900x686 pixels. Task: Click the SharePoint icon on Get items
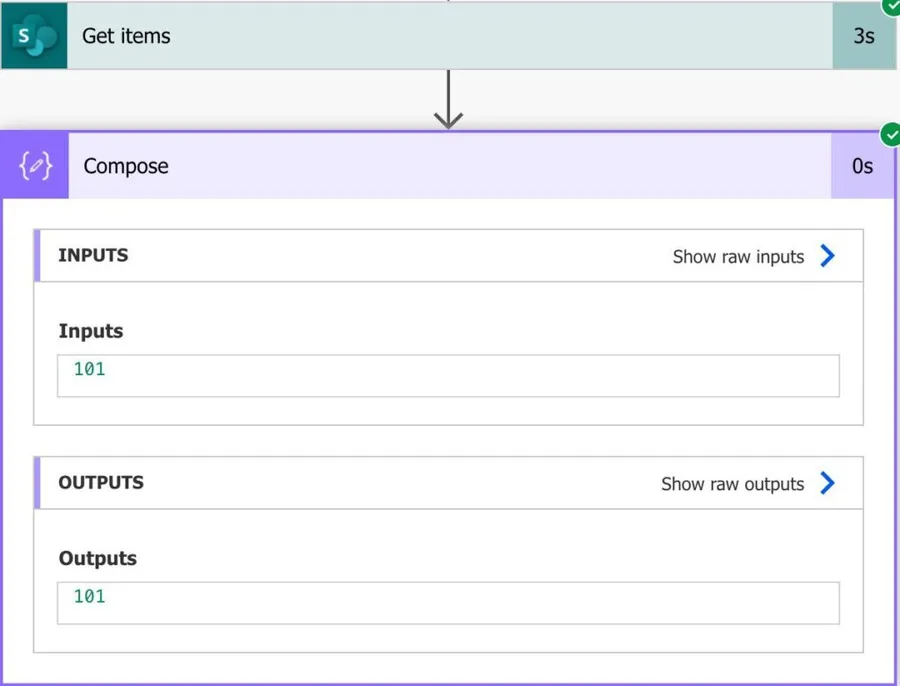tap(34, 36)
